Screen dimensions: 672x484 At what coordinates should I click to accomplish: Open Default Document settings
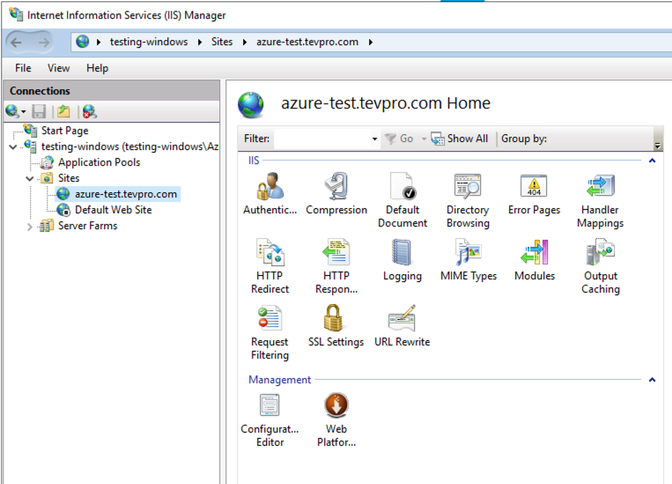402,200
